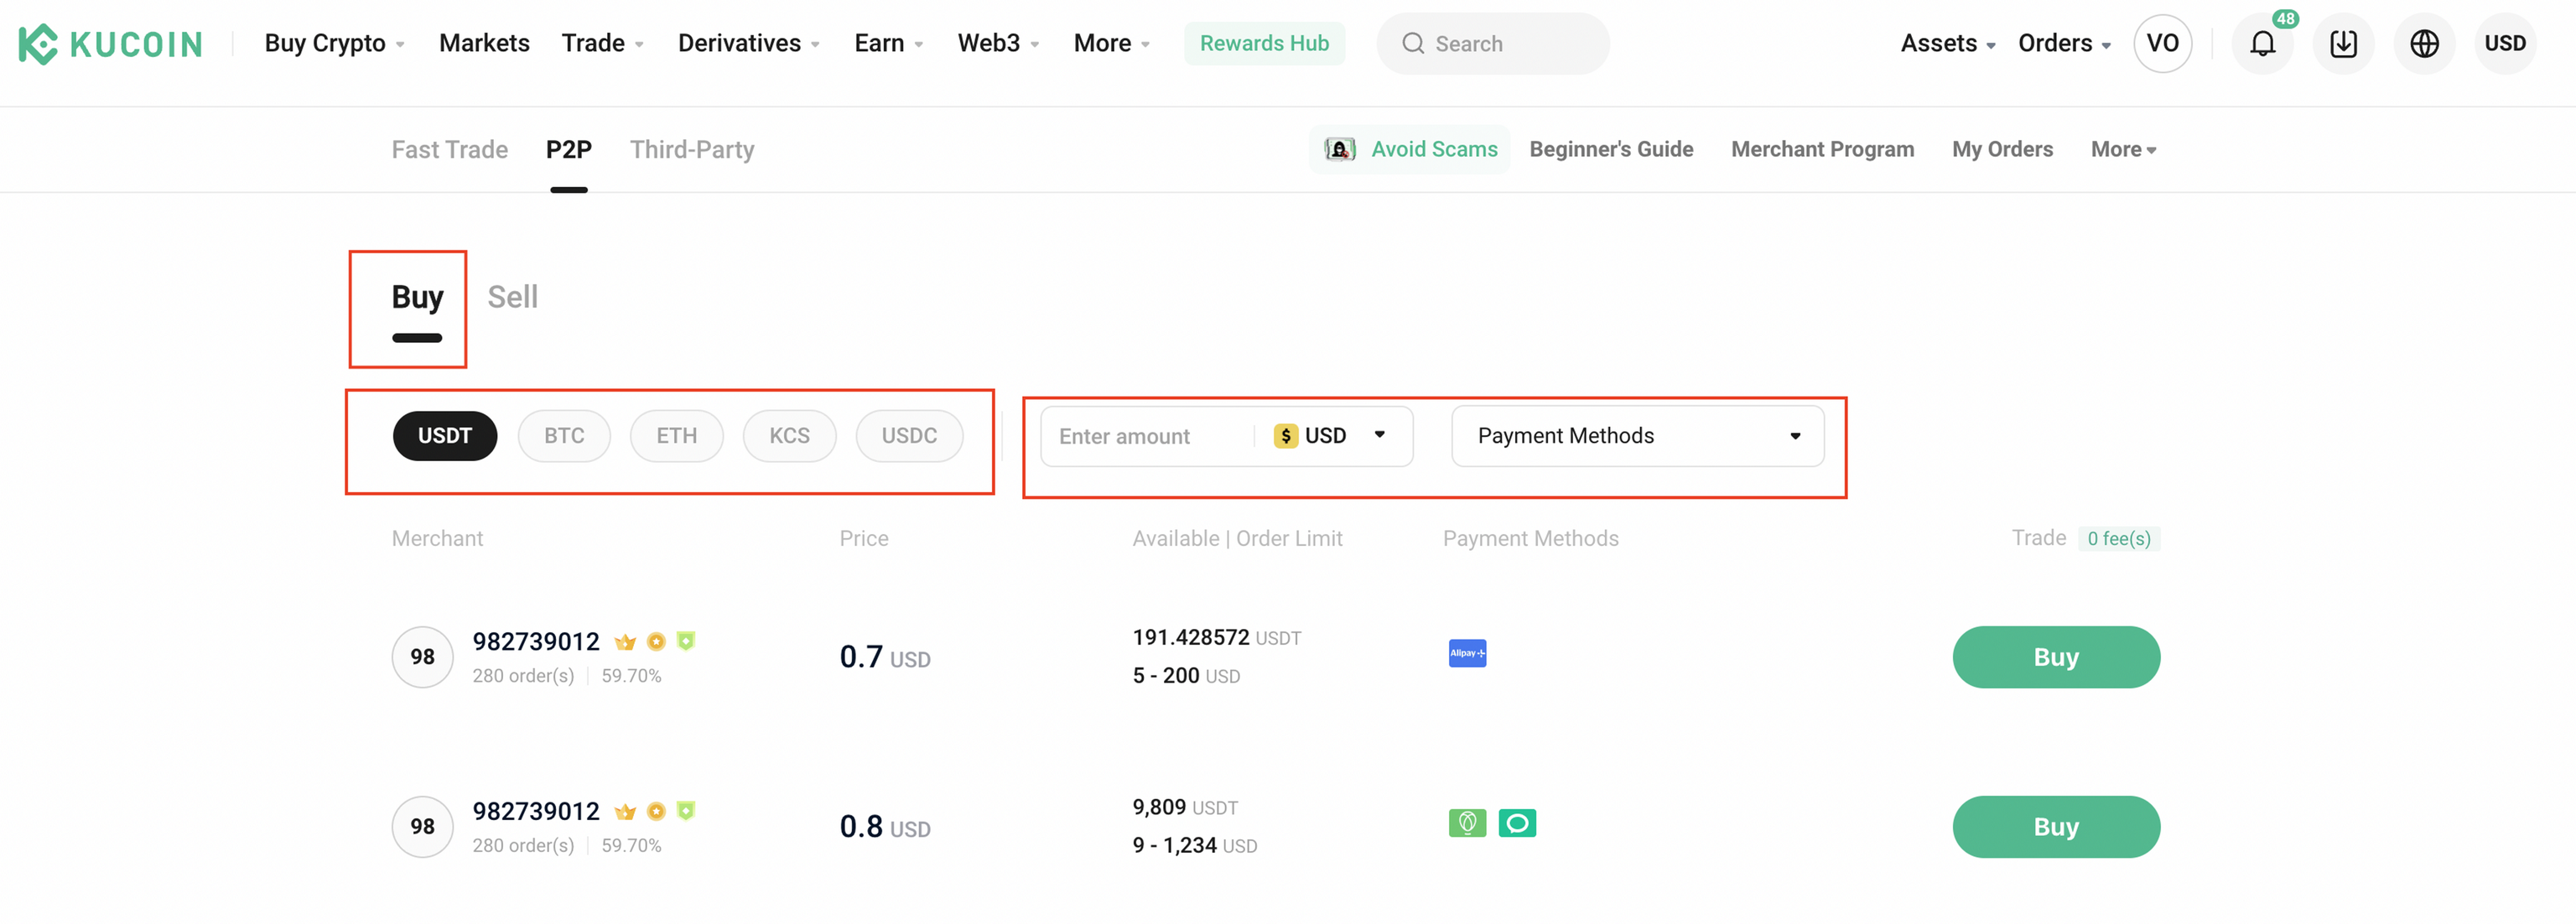Click the 98 avatar of first merchant
This screenshot has height=924, width=2576.
[422, 657]
